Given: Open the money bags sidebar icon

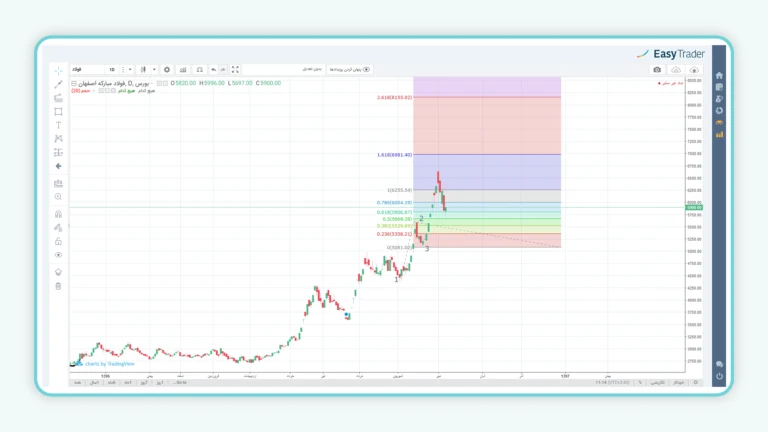Looking at the screenshot, I should pyautogui.click(x=719, y=99).
